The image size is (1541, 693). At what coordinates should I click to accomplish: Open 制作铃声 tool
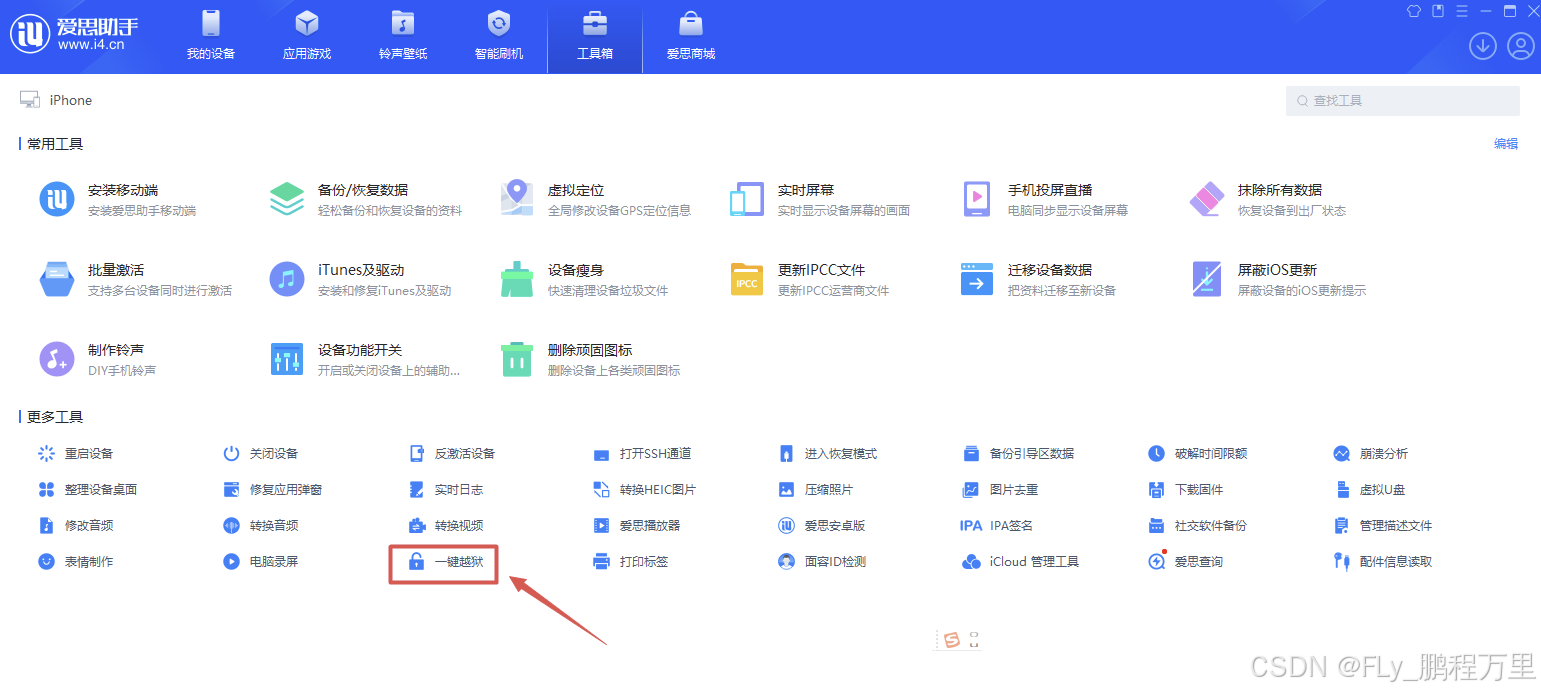coord(97,359)
